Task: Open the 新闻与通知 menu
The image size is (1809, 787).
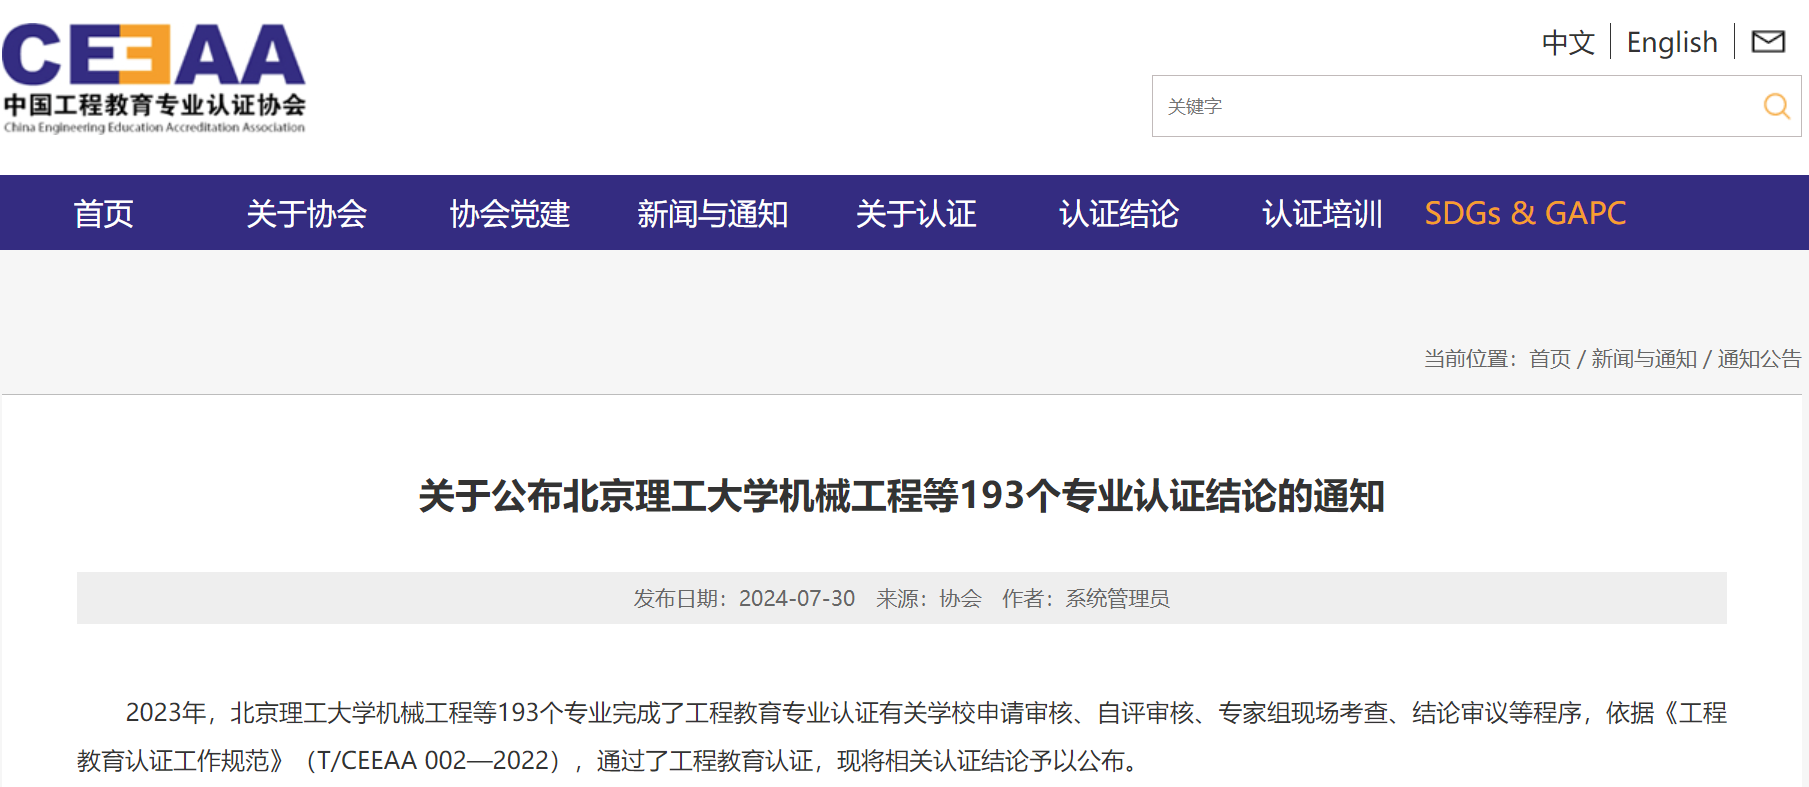Action: coord(713,213)
